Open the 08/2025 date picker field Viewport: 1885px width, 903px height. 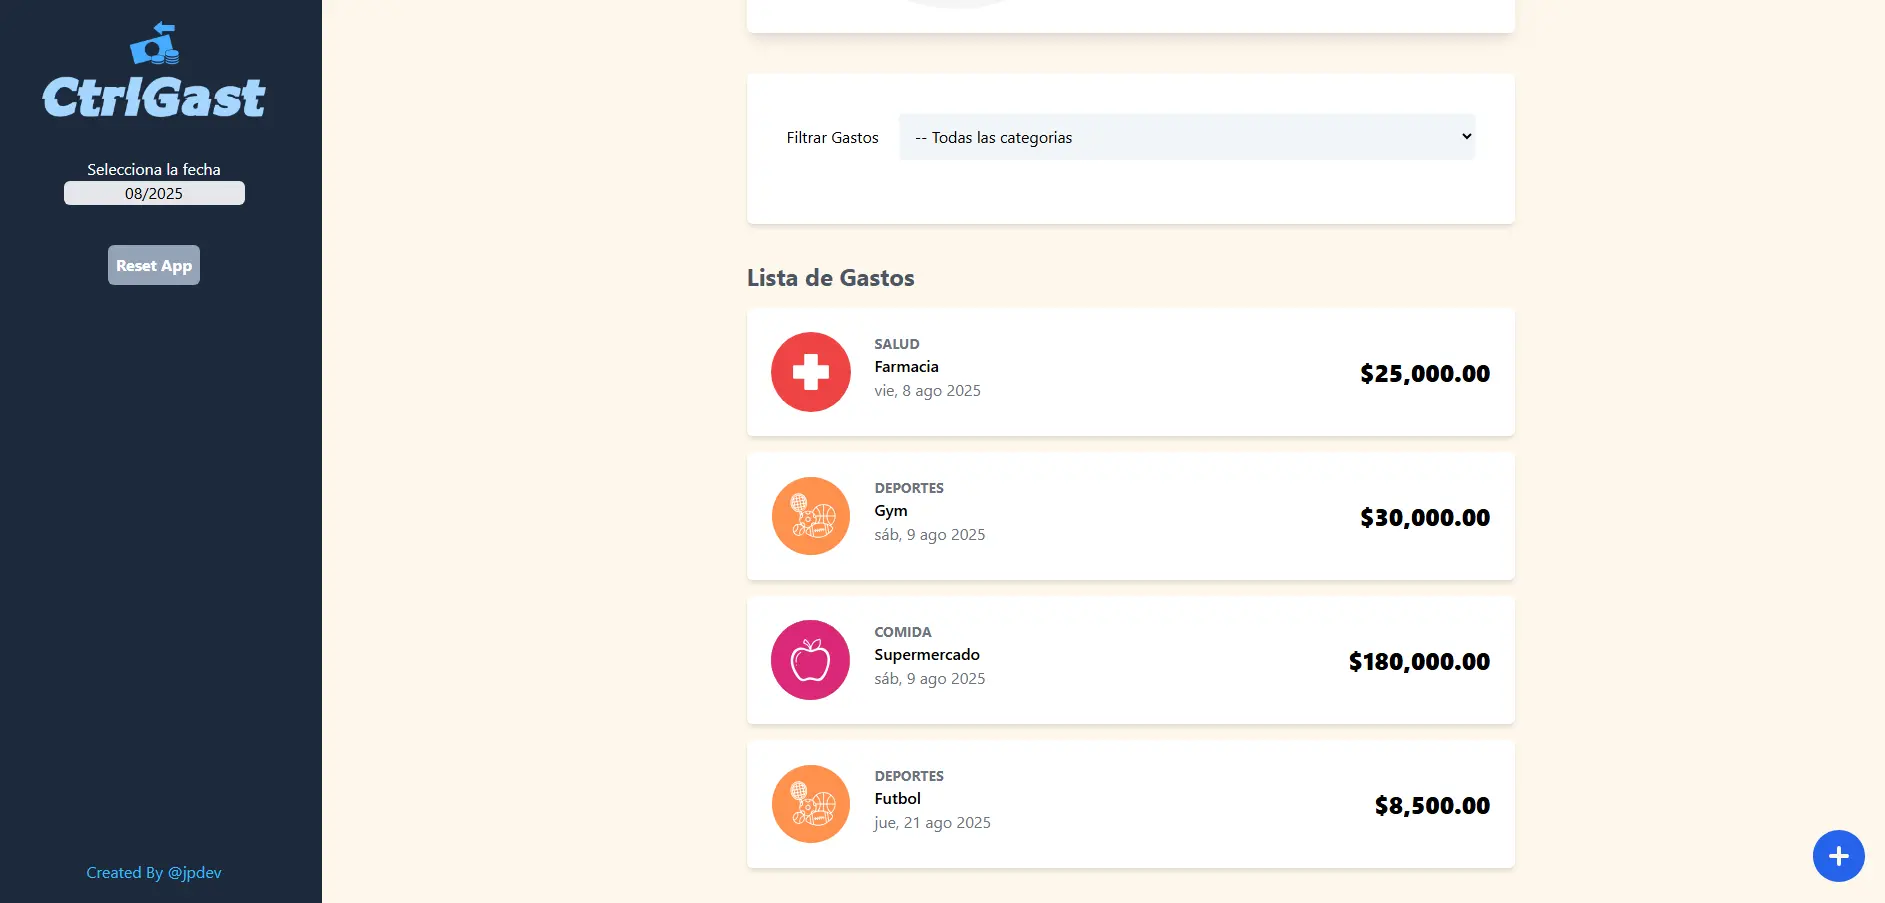[154, 193]
